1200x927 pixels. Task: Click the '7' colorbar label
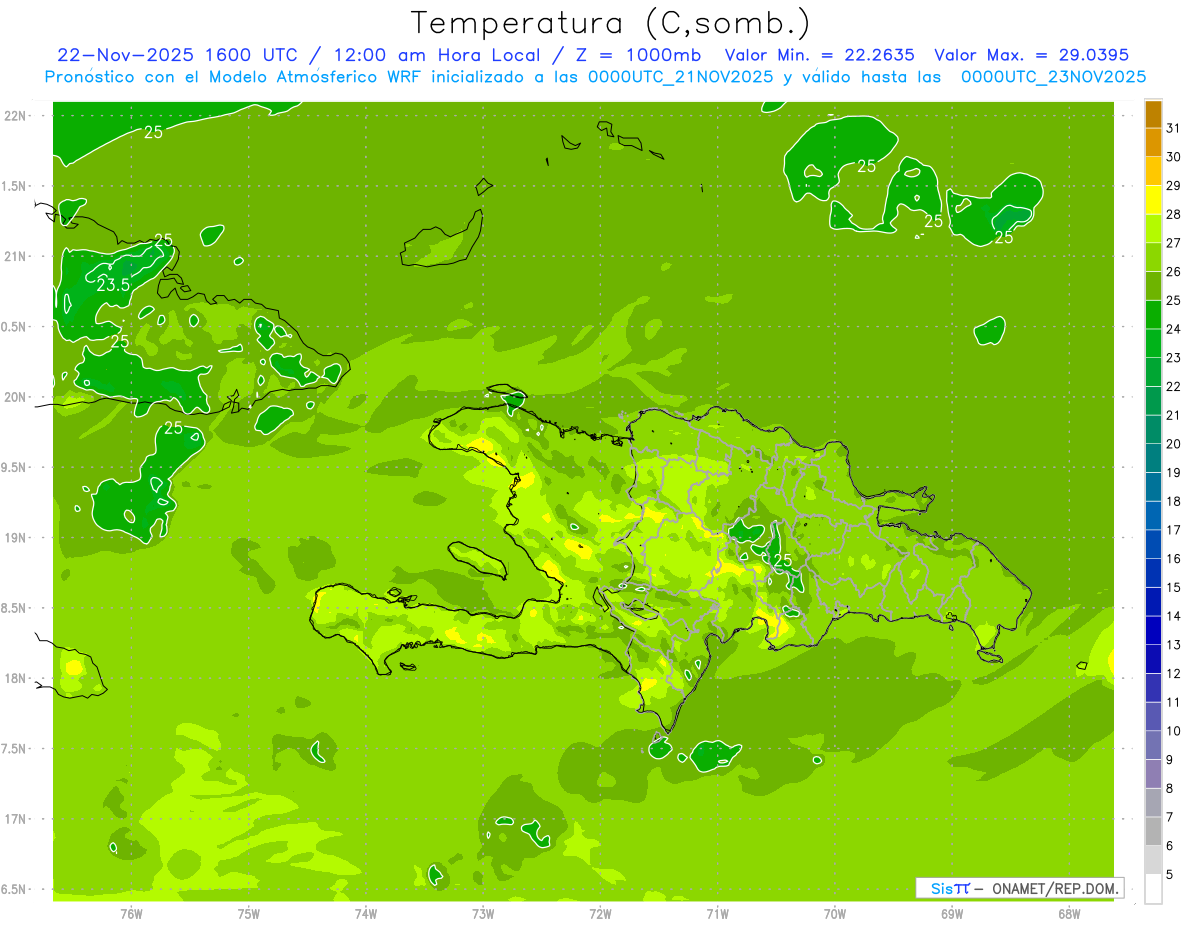point(1170,817)
